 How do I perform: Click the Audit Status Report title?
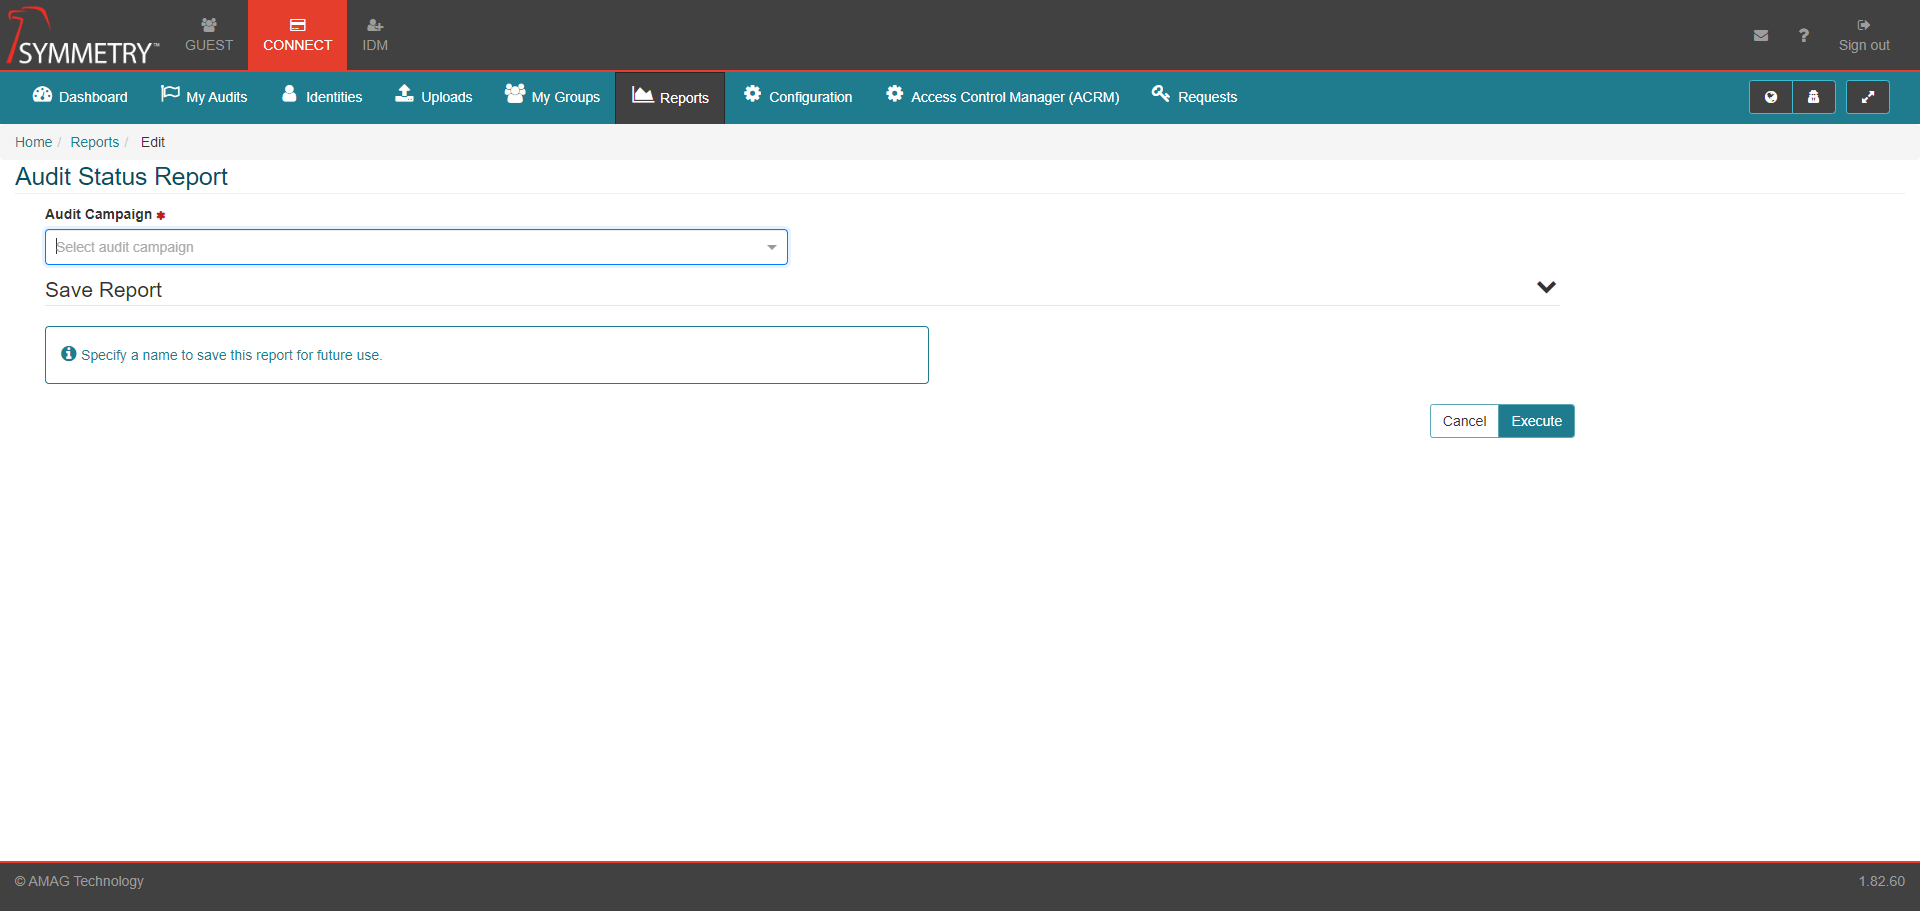click(x=121, y=177)
